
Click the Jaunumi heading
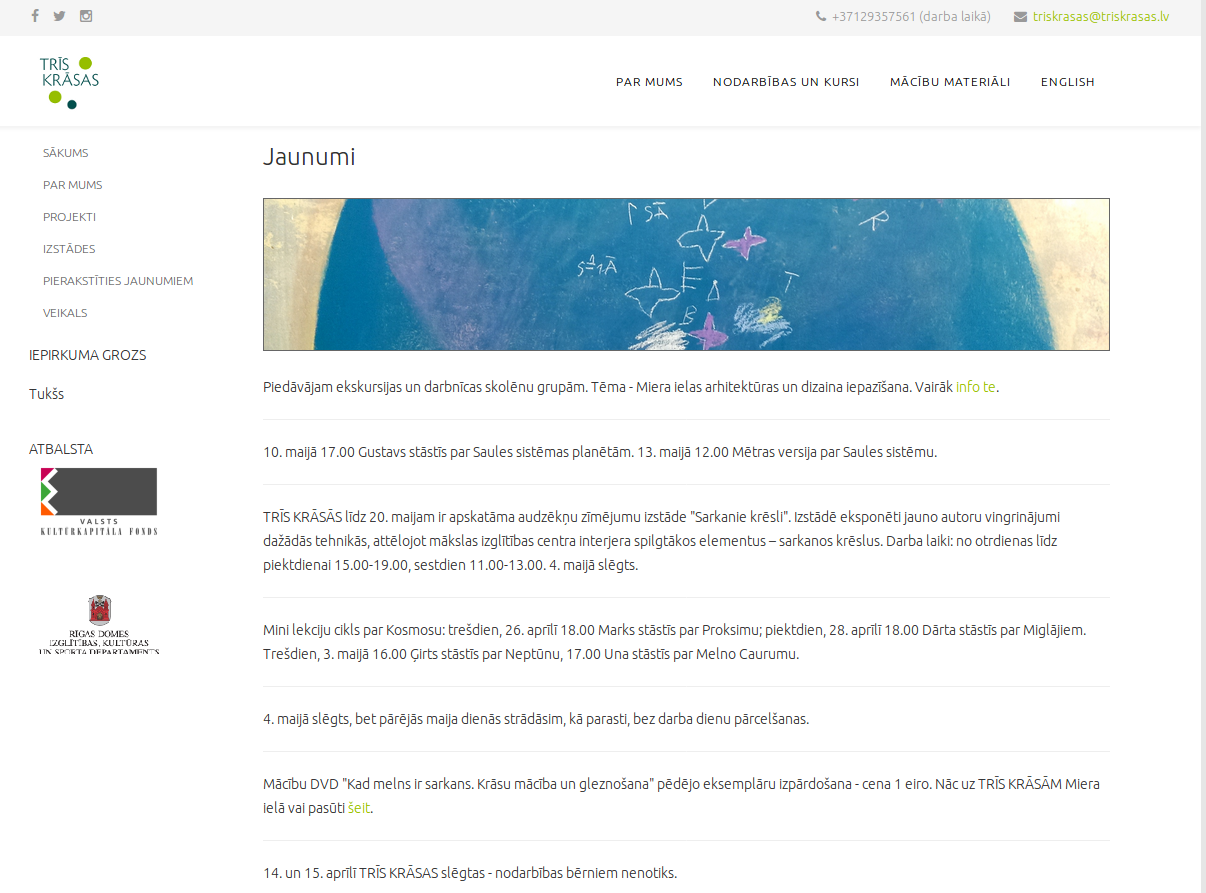tap(309, 157)
